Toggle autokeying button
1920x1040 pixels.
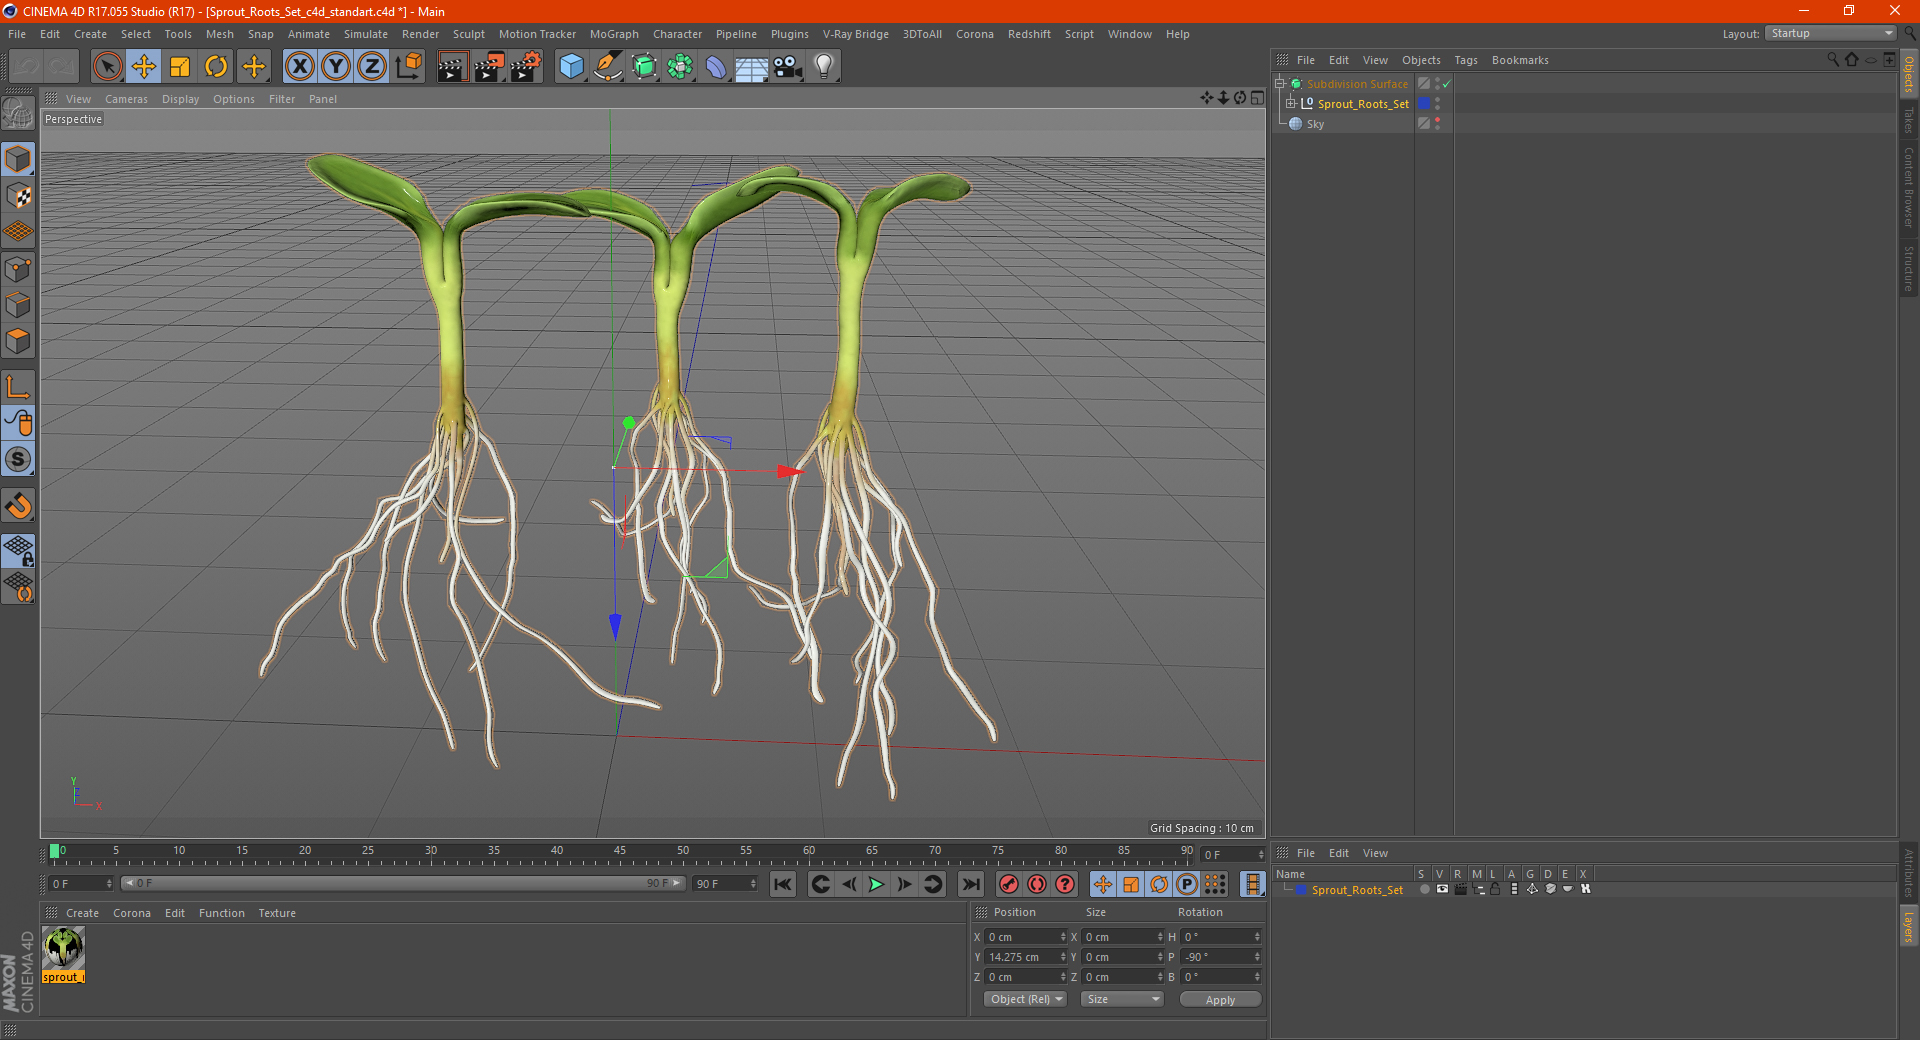coord(1037,884)
